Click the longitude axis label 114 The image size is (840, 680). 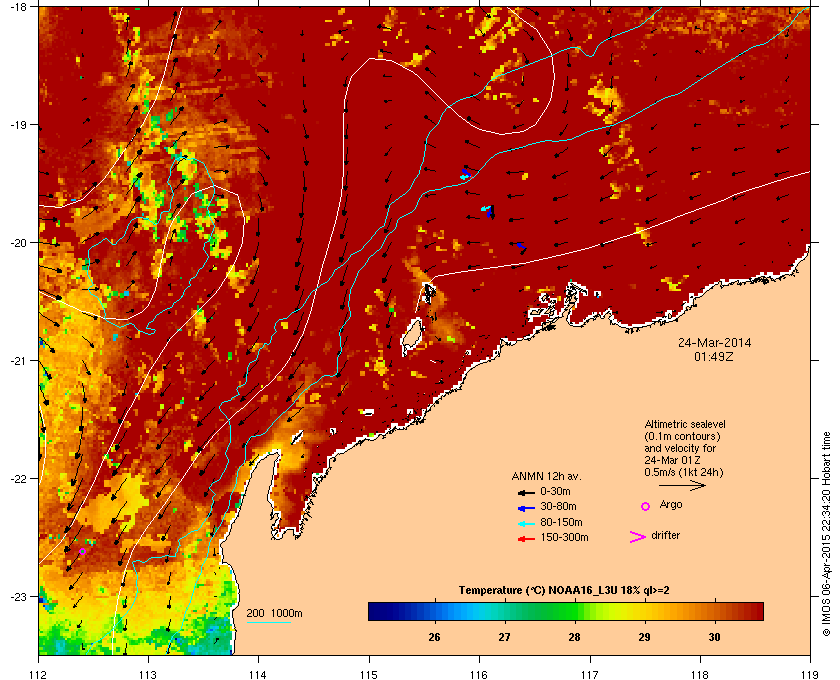click(x=258, y=674)
